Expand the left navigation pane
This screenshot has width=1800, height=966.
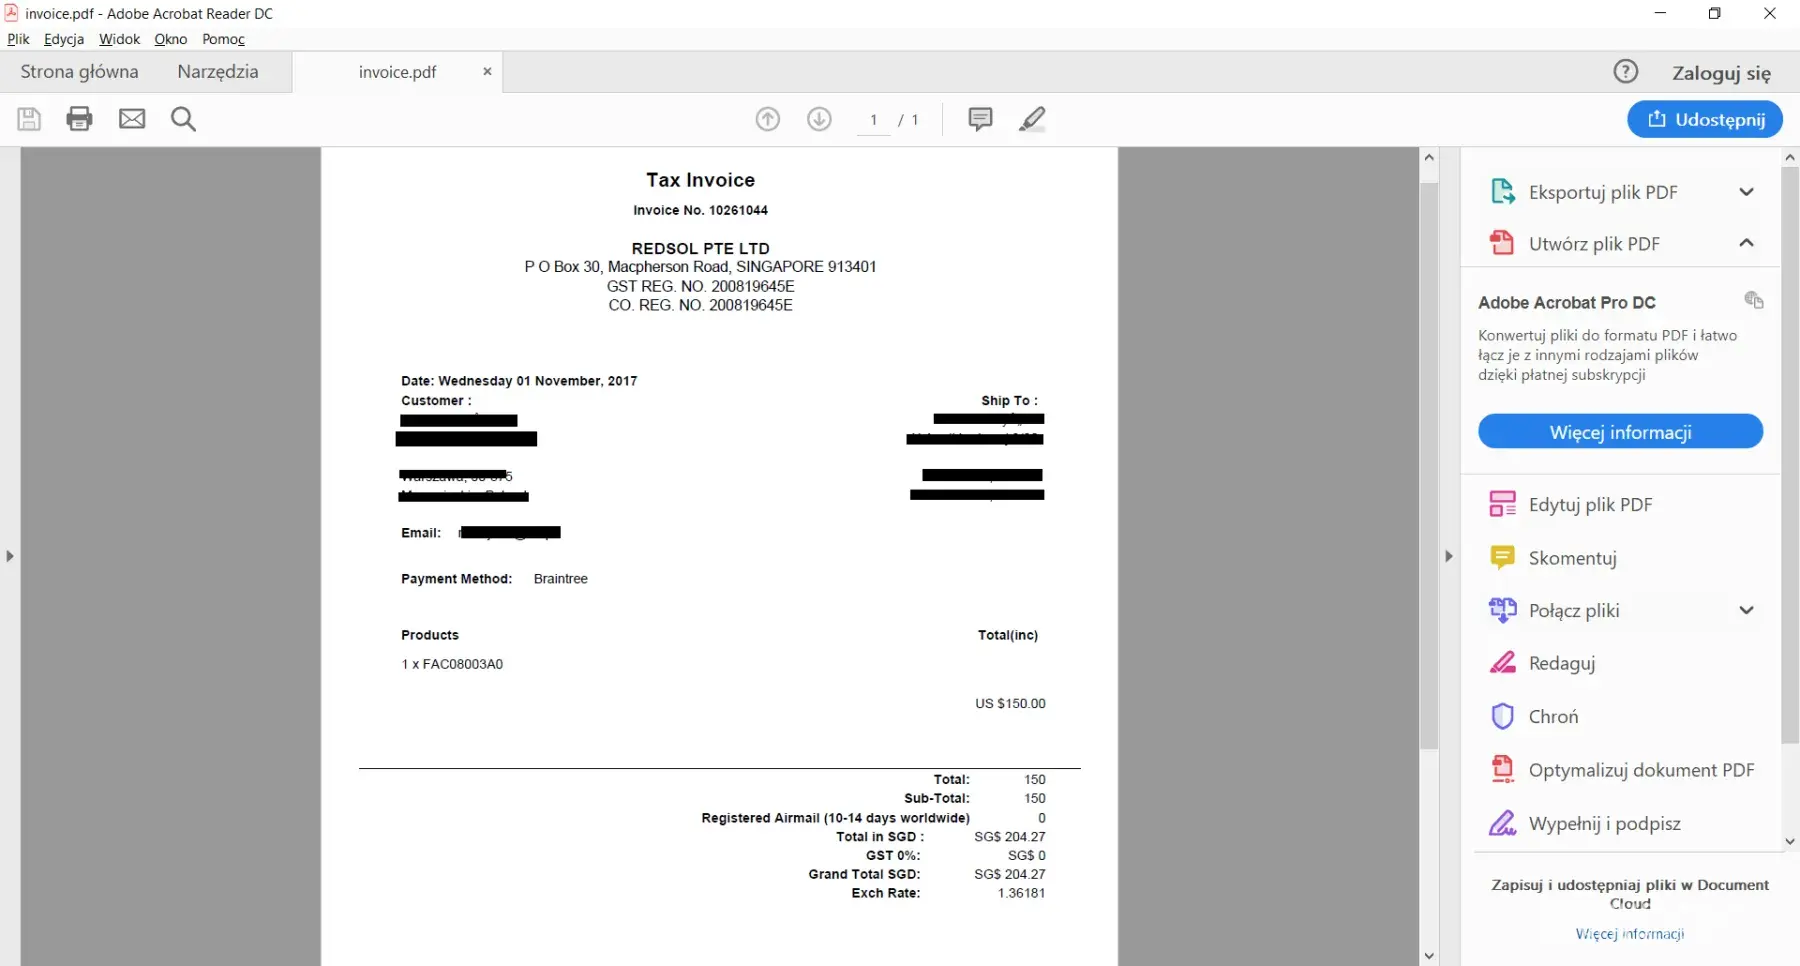tap(10, 556)
